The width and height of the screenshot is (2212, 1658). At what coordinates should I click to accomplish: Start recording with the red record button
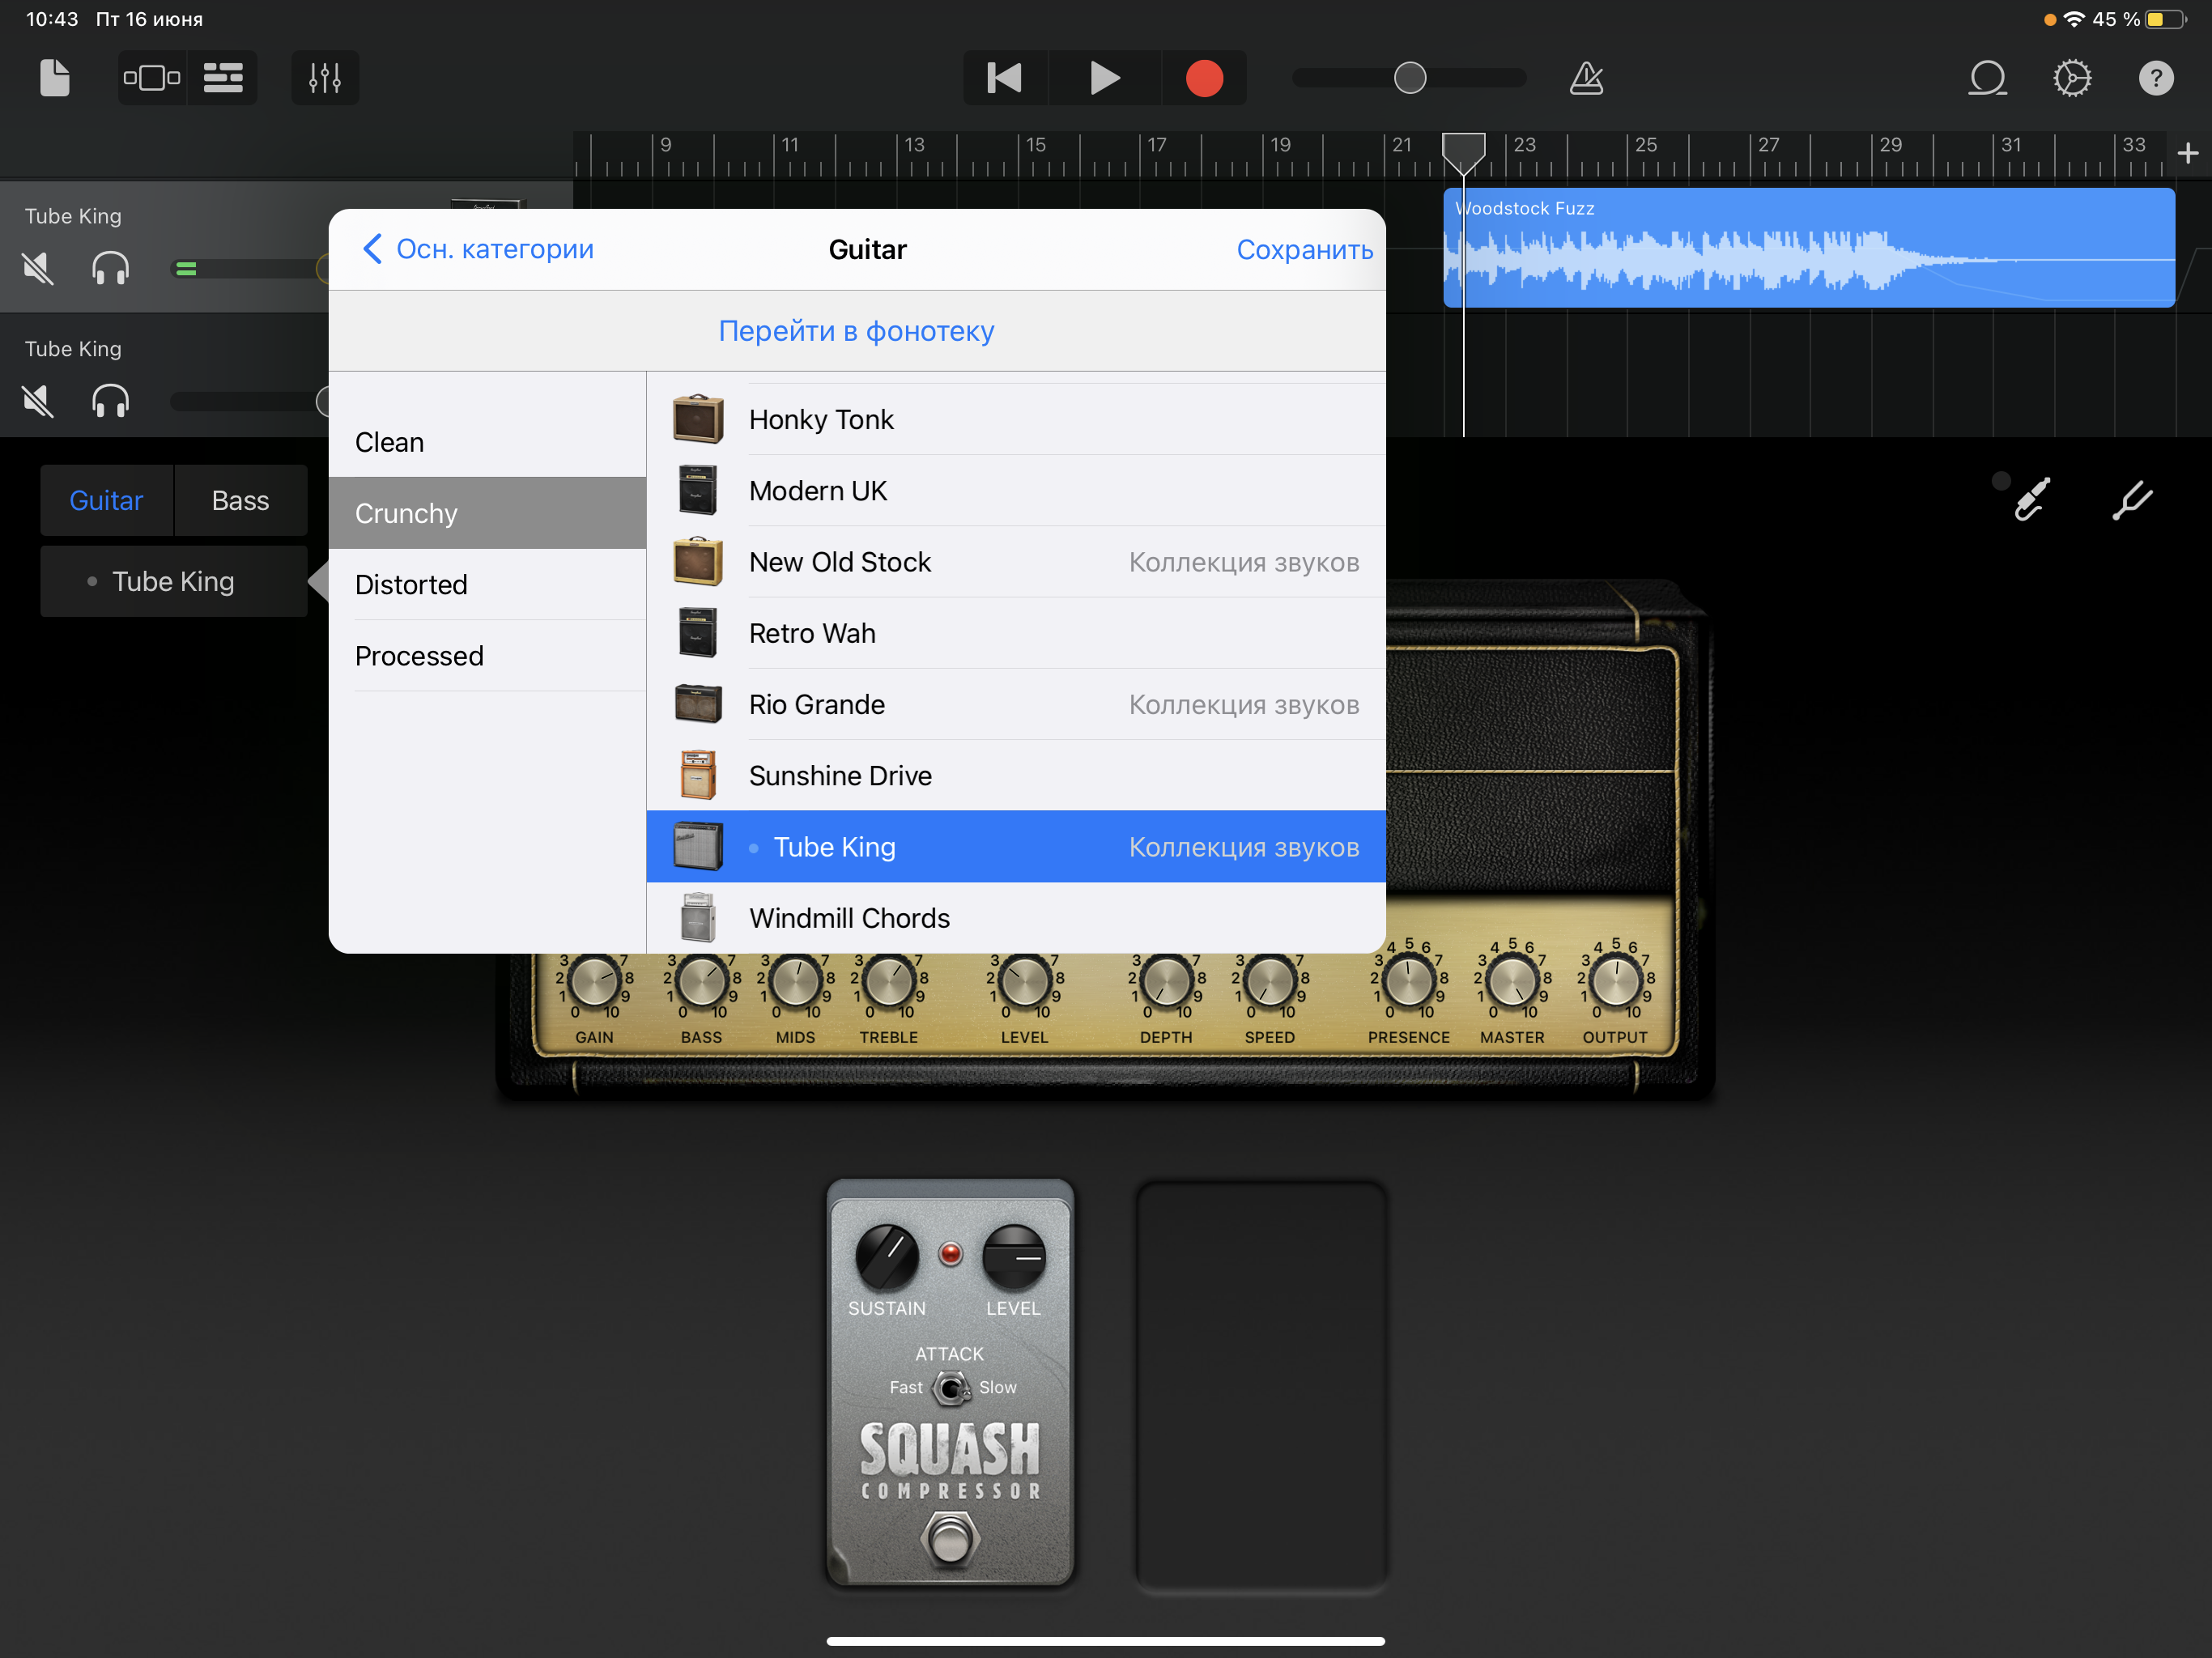[x=1204, y=78]
